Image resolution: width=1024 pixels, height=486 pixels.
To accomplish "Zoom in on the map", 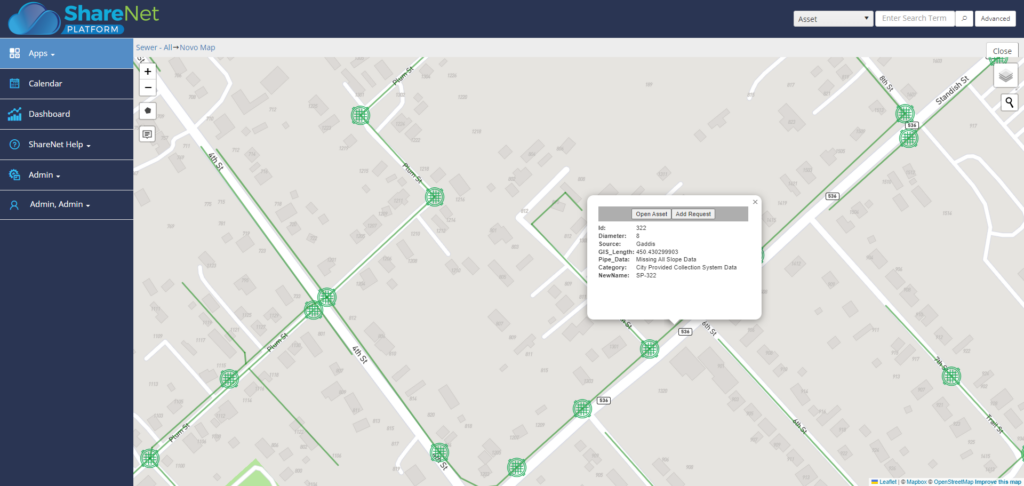I will point(148,71).
